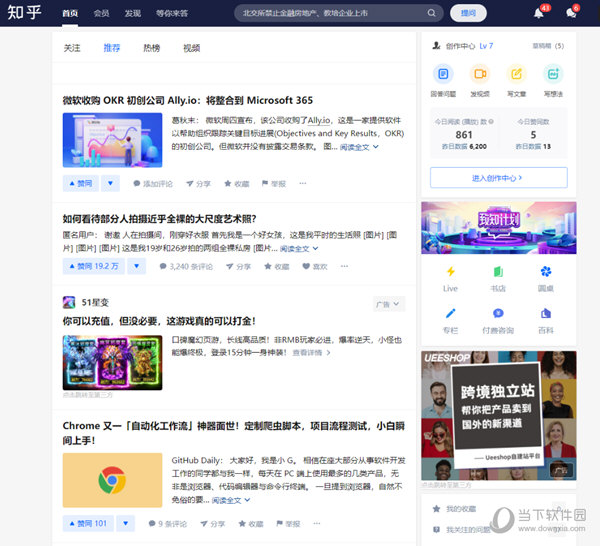Open the Chrome 自动化工作流 post title
Viewport: 600px width, 546px height.
[233, 433]
